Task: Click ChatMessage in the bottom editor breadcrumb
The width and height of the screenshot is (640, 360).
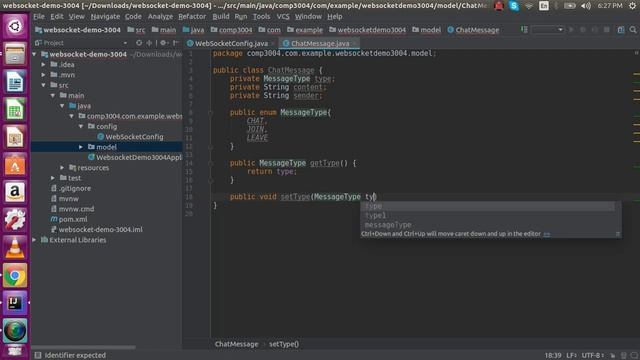Action: [236, 344]
